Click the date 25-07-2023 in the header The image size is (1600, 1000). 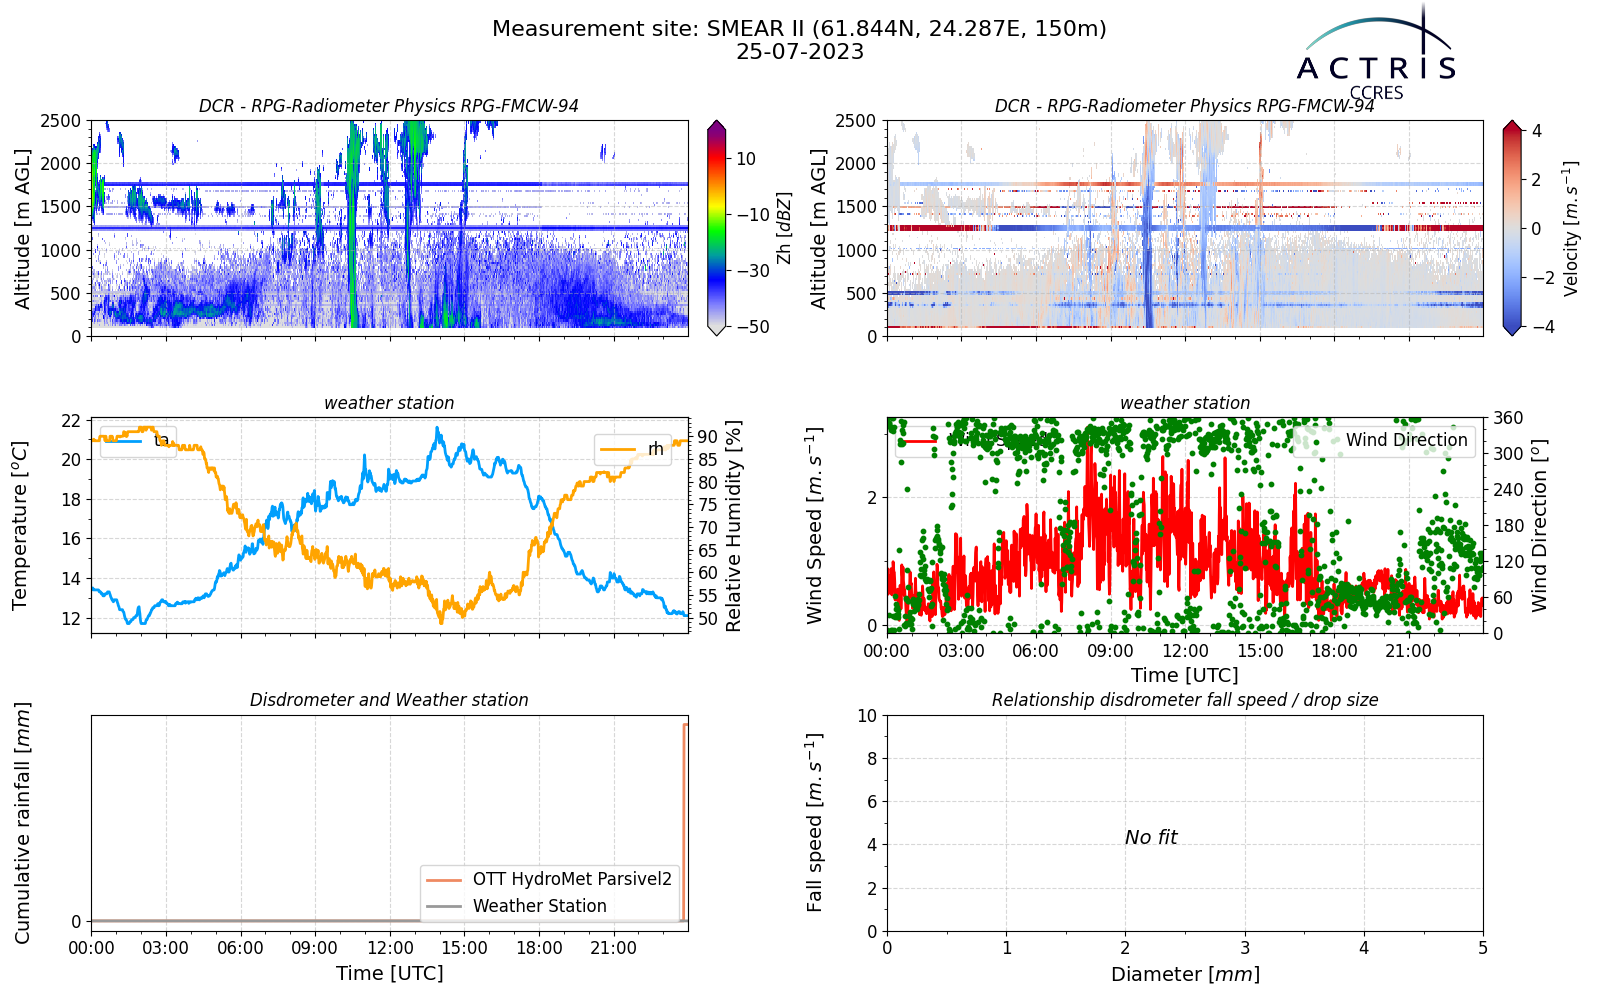(800, 52)
